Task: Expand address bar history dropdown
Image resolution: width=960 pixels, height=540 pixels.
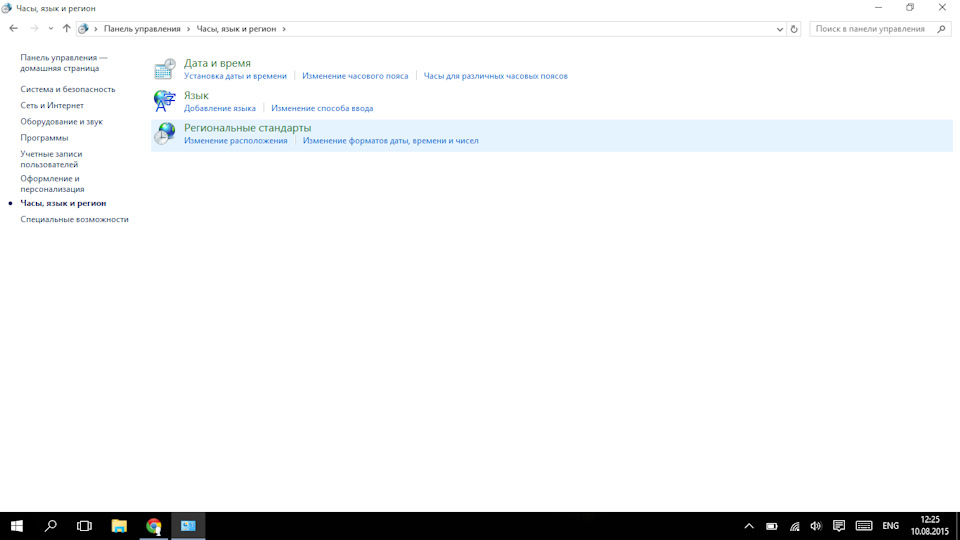Action: click(779, 29)
